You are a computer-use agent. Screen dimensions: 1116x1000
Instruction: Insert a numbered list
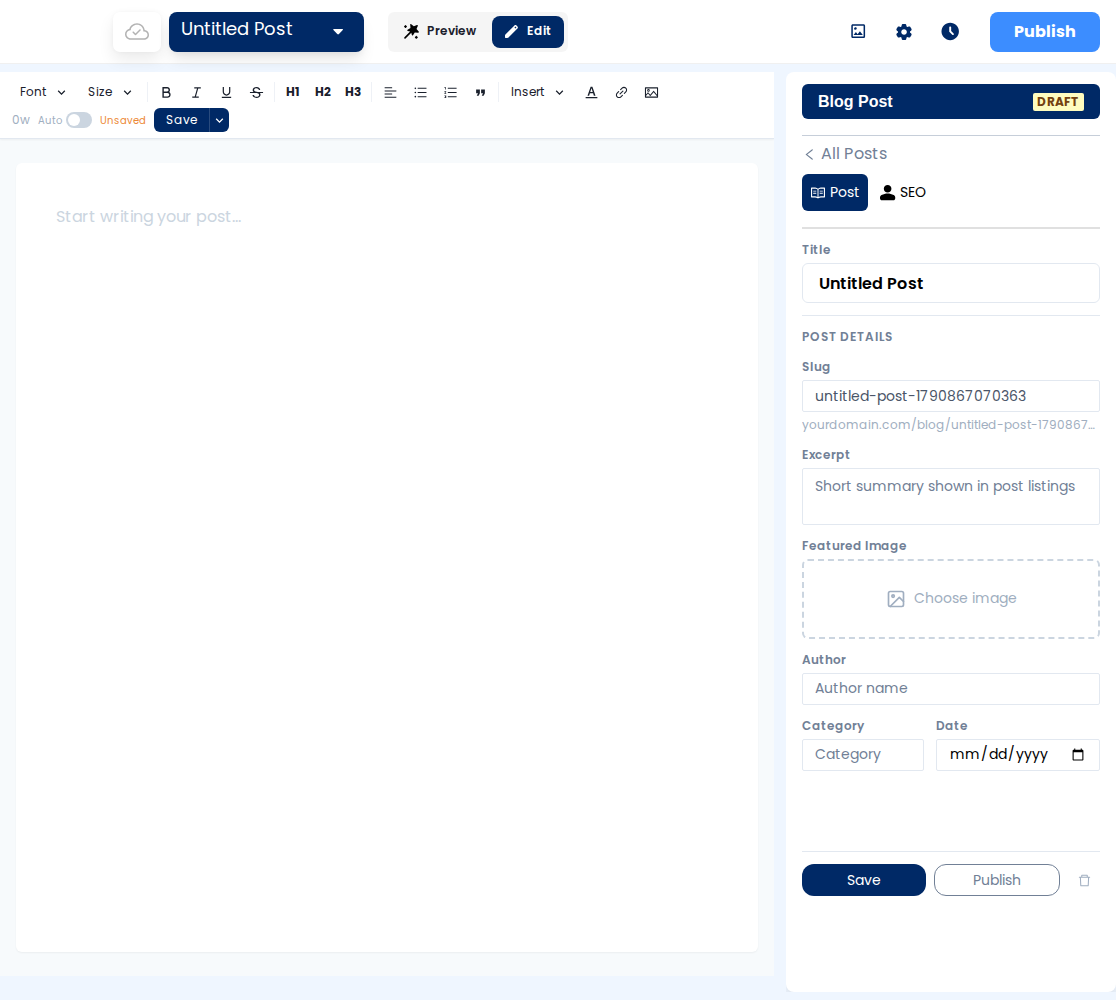(x=451, y=93)
